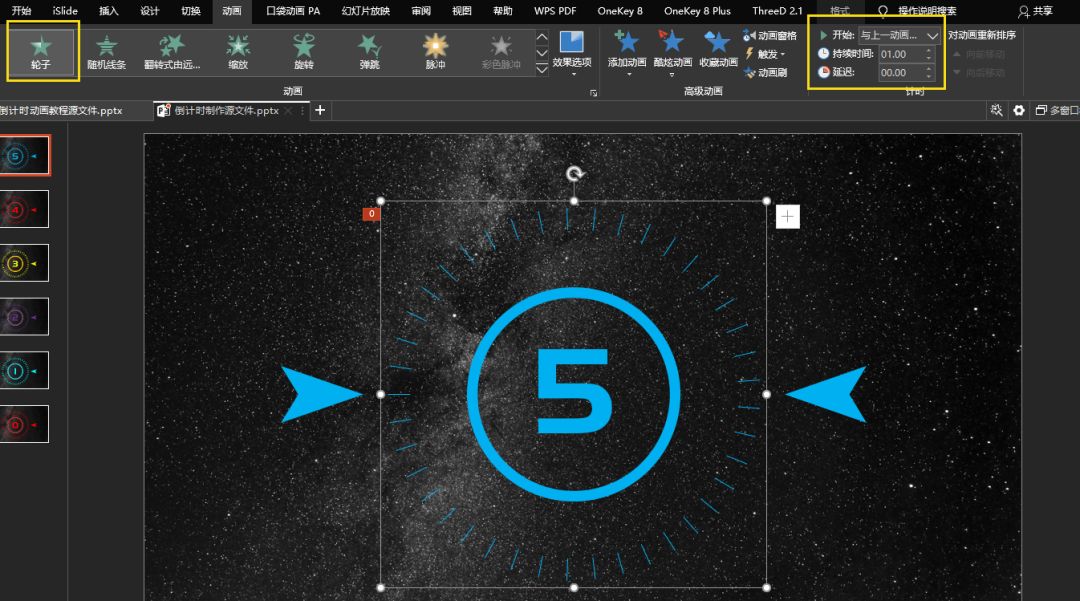
Task: Apply the 脉冲 pulse animation effect
Action: click(x=435, y=52)
